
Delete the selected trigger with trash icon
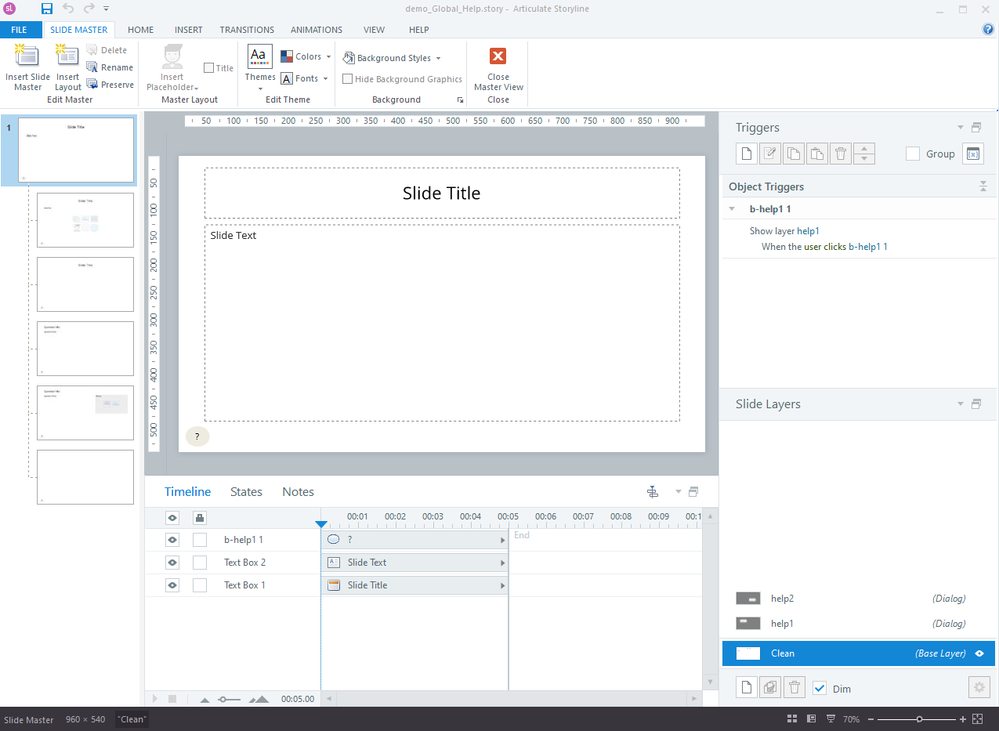coord(841,154)
